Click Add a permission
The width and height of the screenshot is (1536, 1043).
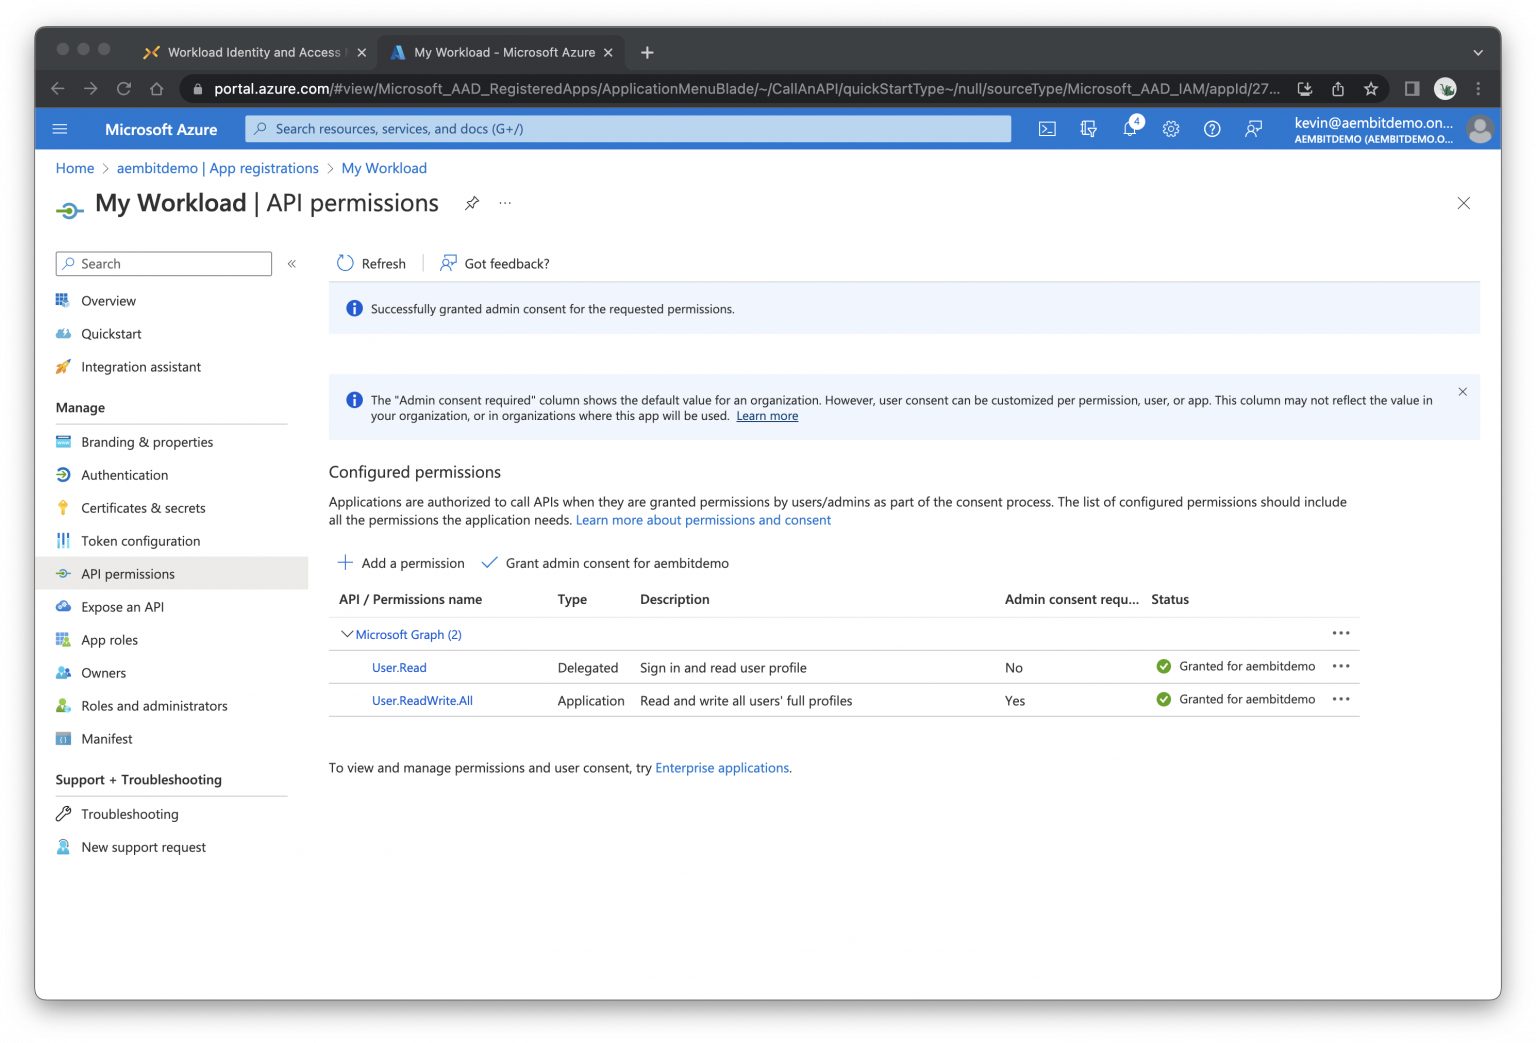tap(401, 563)
